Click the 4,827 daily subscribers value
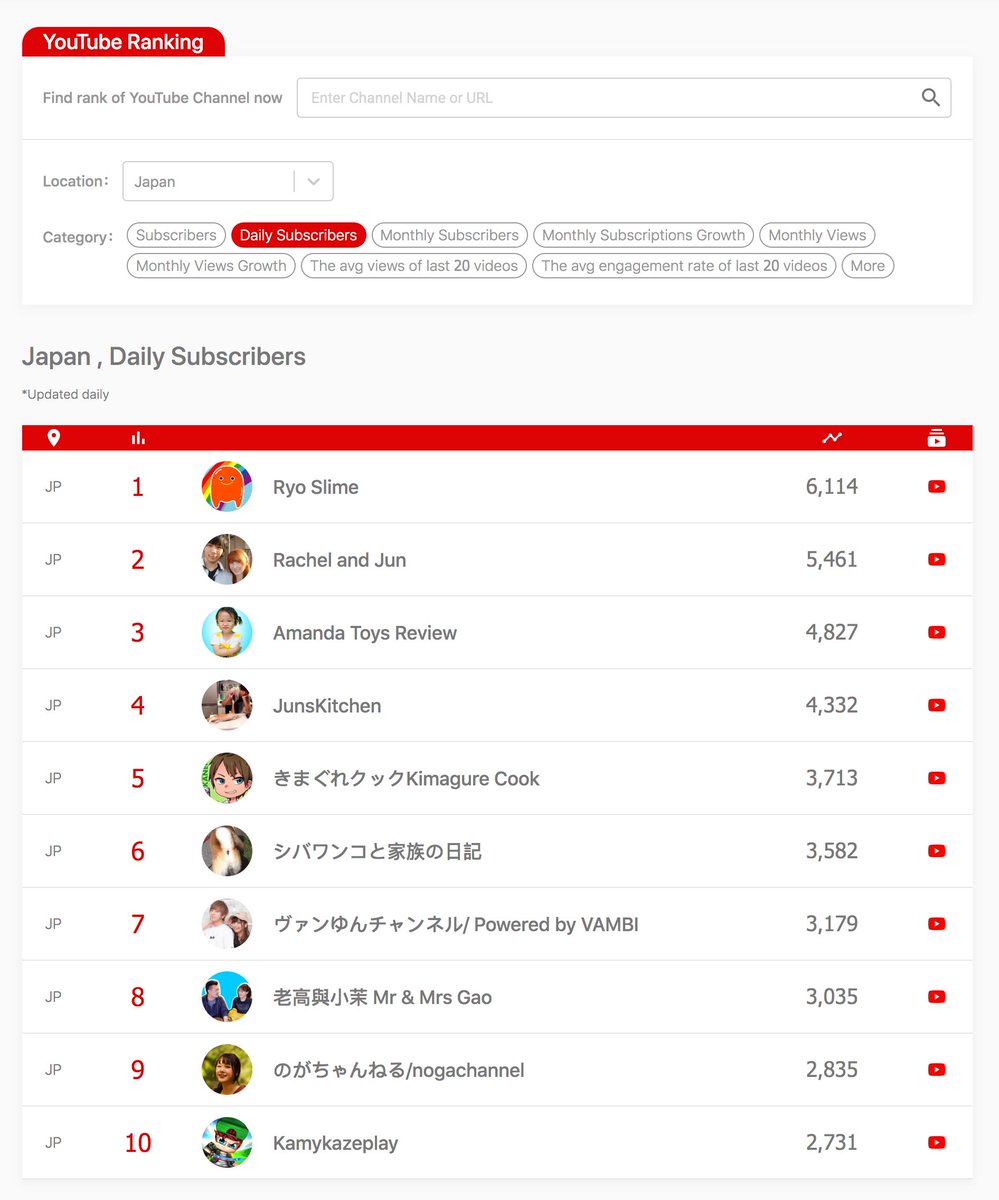 coord(832,632)
